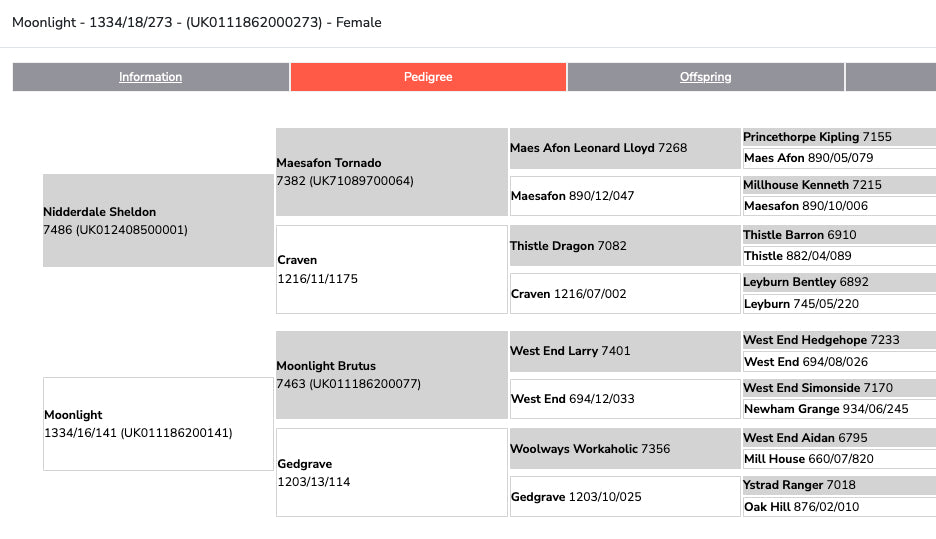Image resolution: width=936 pixels, height=539 pixels.
Task: Open the Information tab
Action: click(x=150, y=77)
